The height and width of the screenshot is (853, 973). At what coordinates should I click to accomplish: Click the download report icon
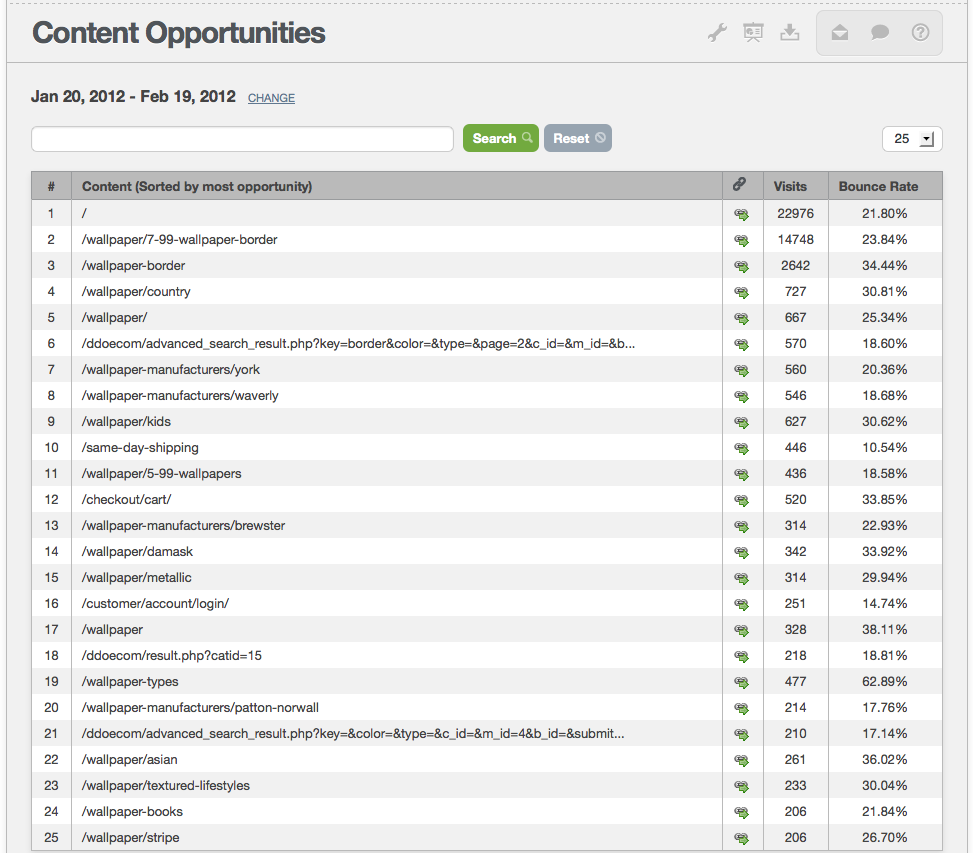coord(789,32)
